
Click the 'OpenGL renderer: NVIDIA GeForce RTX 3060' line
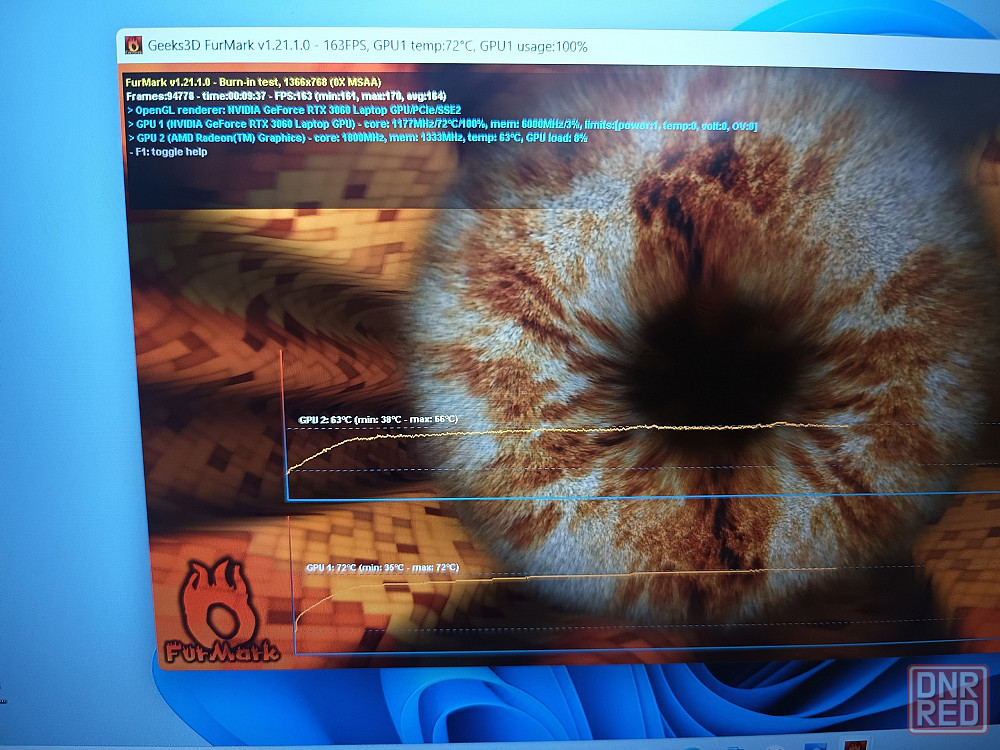tap(294, 110)
